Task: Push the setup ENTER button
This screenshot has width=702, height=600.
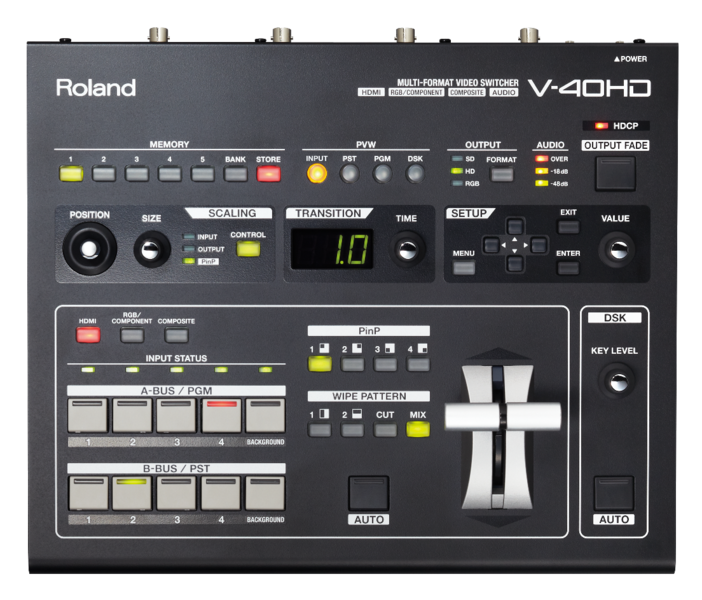Action: (568, 268)
